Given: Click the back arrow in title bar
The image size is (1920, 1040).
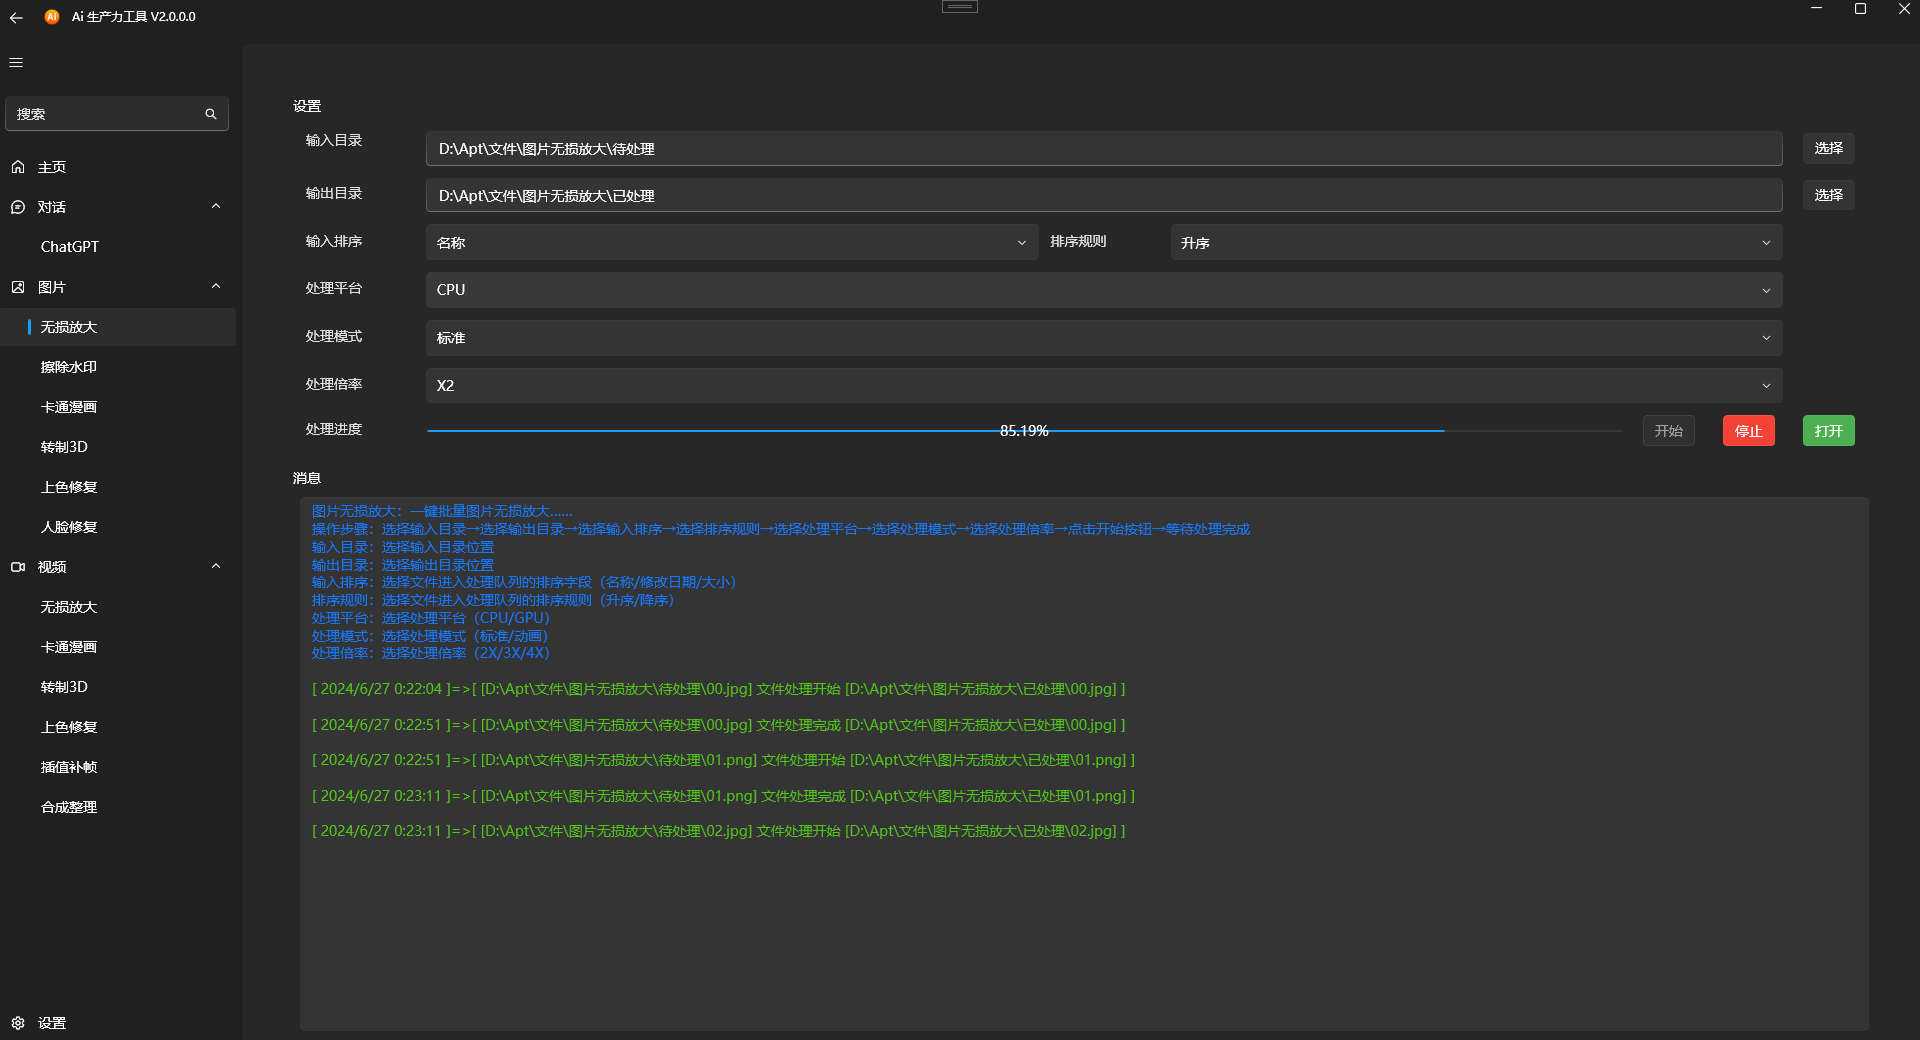Looking at the screenshot, I should (16, 17).
